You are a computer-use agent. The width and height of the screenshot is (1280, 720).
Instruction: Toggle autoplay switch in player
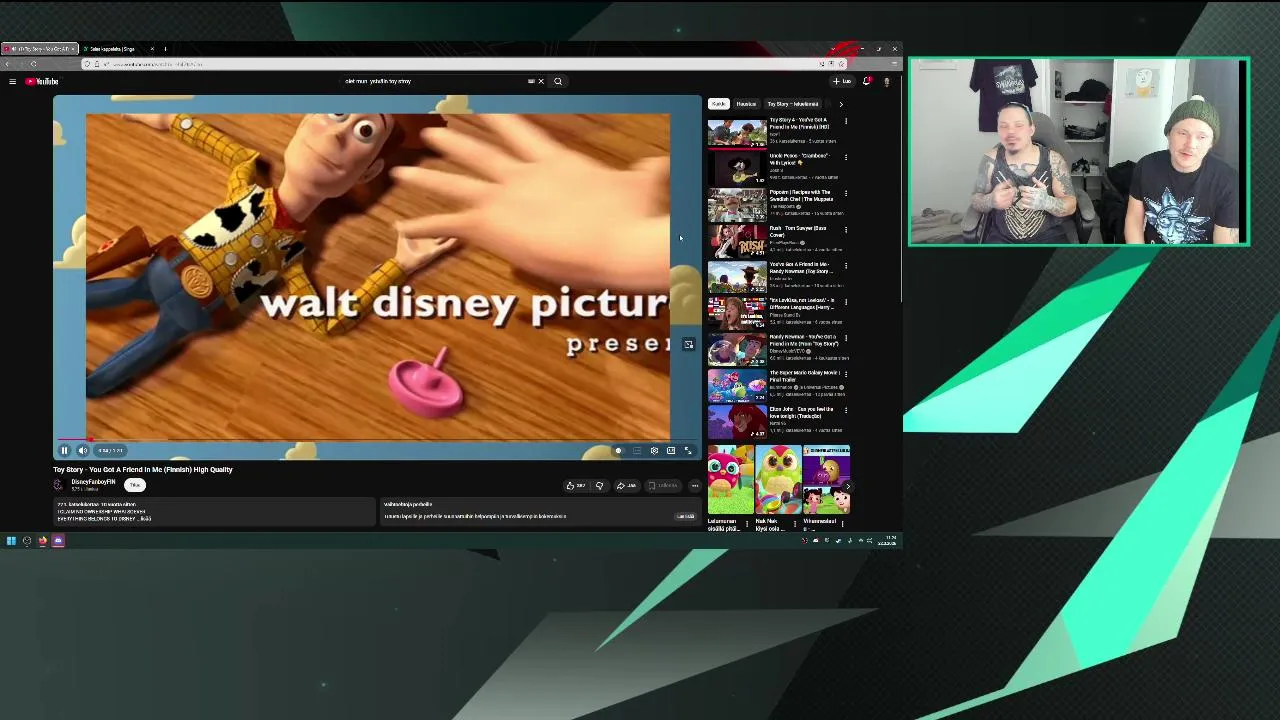(618, 450)
